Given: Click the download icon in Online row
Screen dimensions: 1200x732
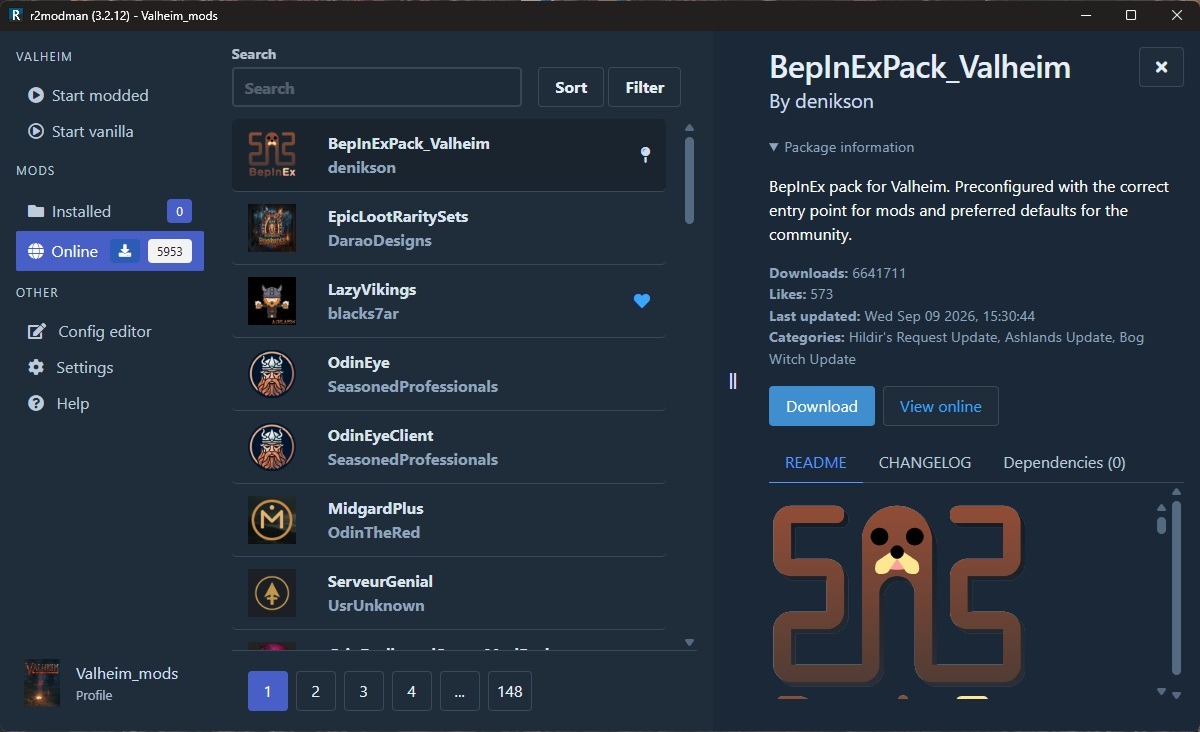Looking at the screenshot, I should pos(125,251).
